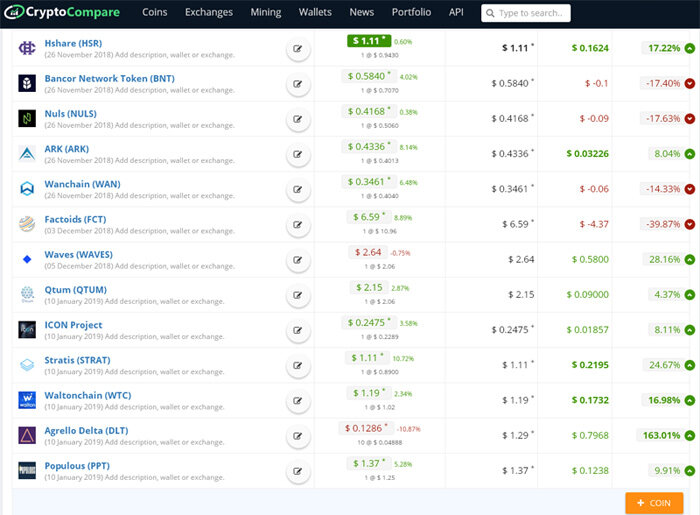Click the highlighted $ 1.11 Hshare price badge

click(x=369, y=41)
